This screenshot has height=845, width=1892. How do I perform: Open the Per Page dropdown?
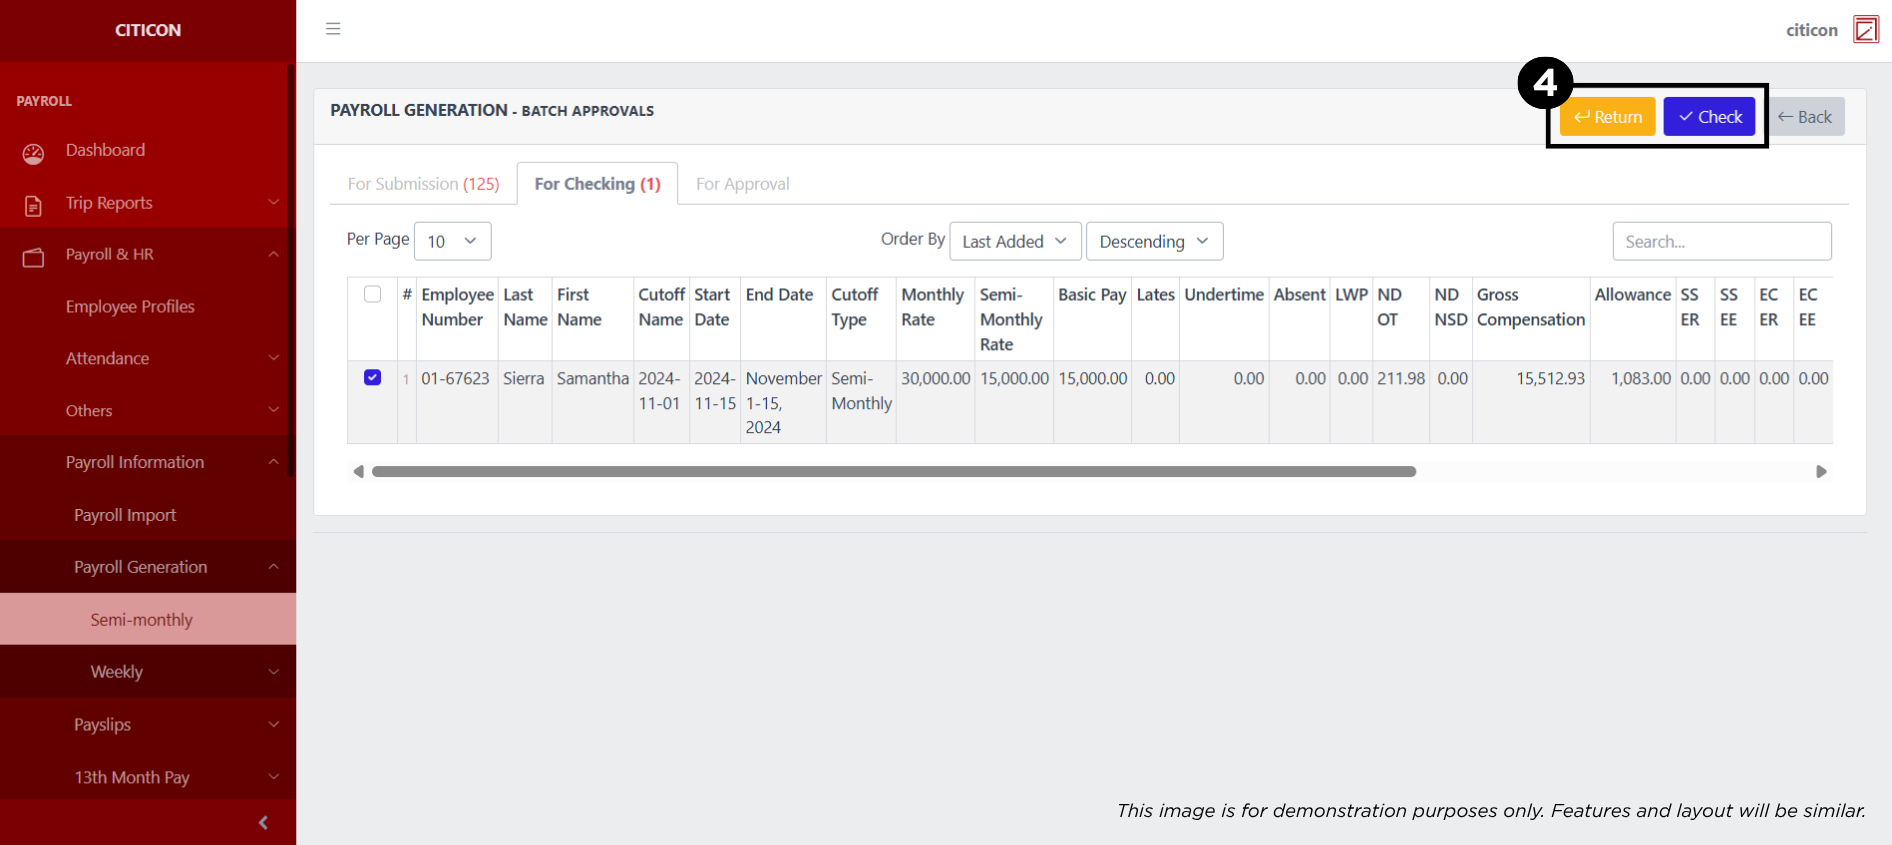(x=452, y=241)
